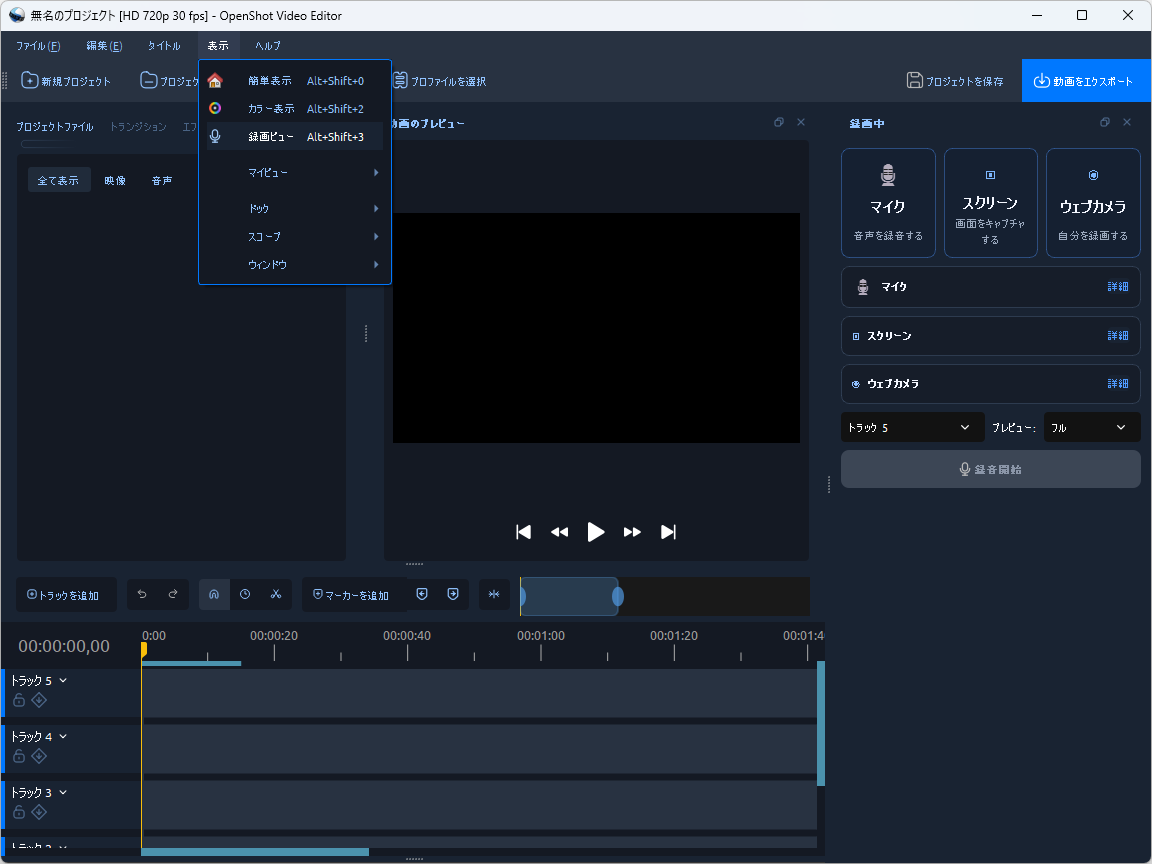Viewport: 1152px width, 864px height.
Task: Choose the マイク recording card
Action: pos(888,203)
